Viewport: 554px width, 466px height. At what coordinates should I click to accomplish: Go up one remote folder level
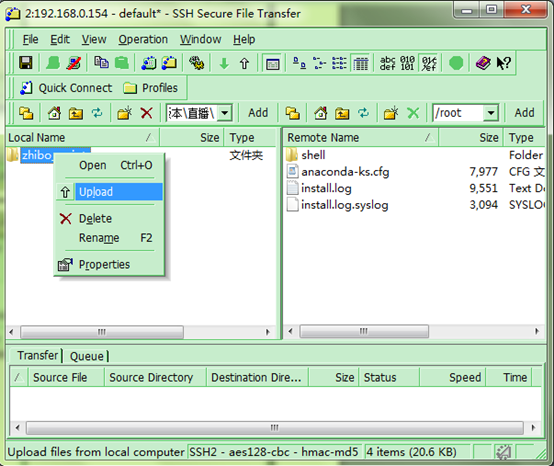(342, 113)
